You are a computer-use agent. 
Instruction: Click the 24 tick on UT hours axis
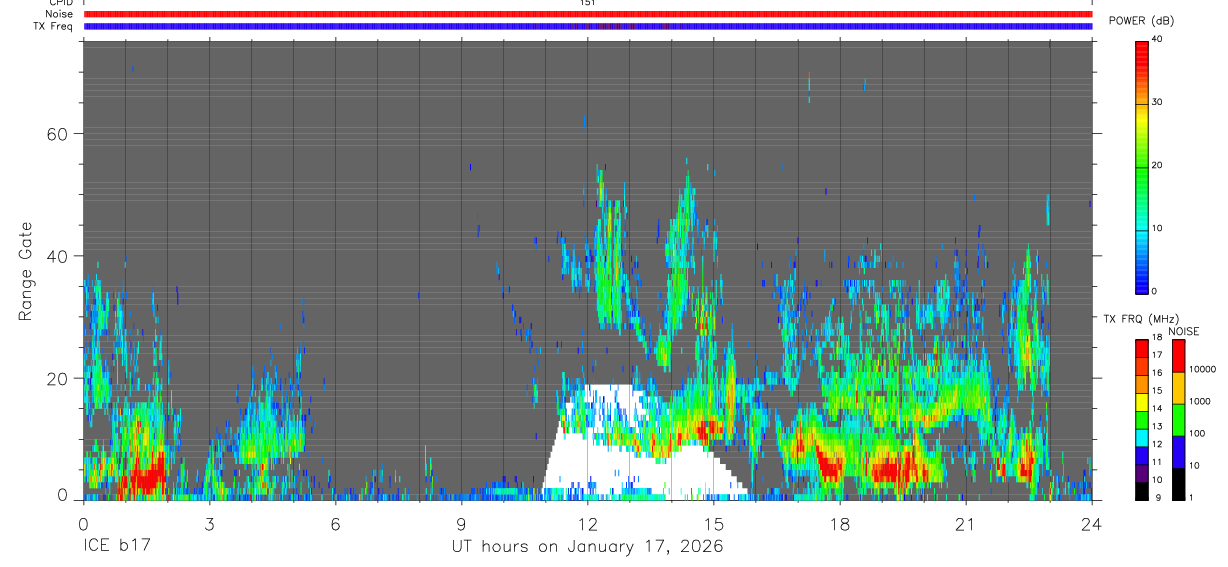[x=1091, y=523]
